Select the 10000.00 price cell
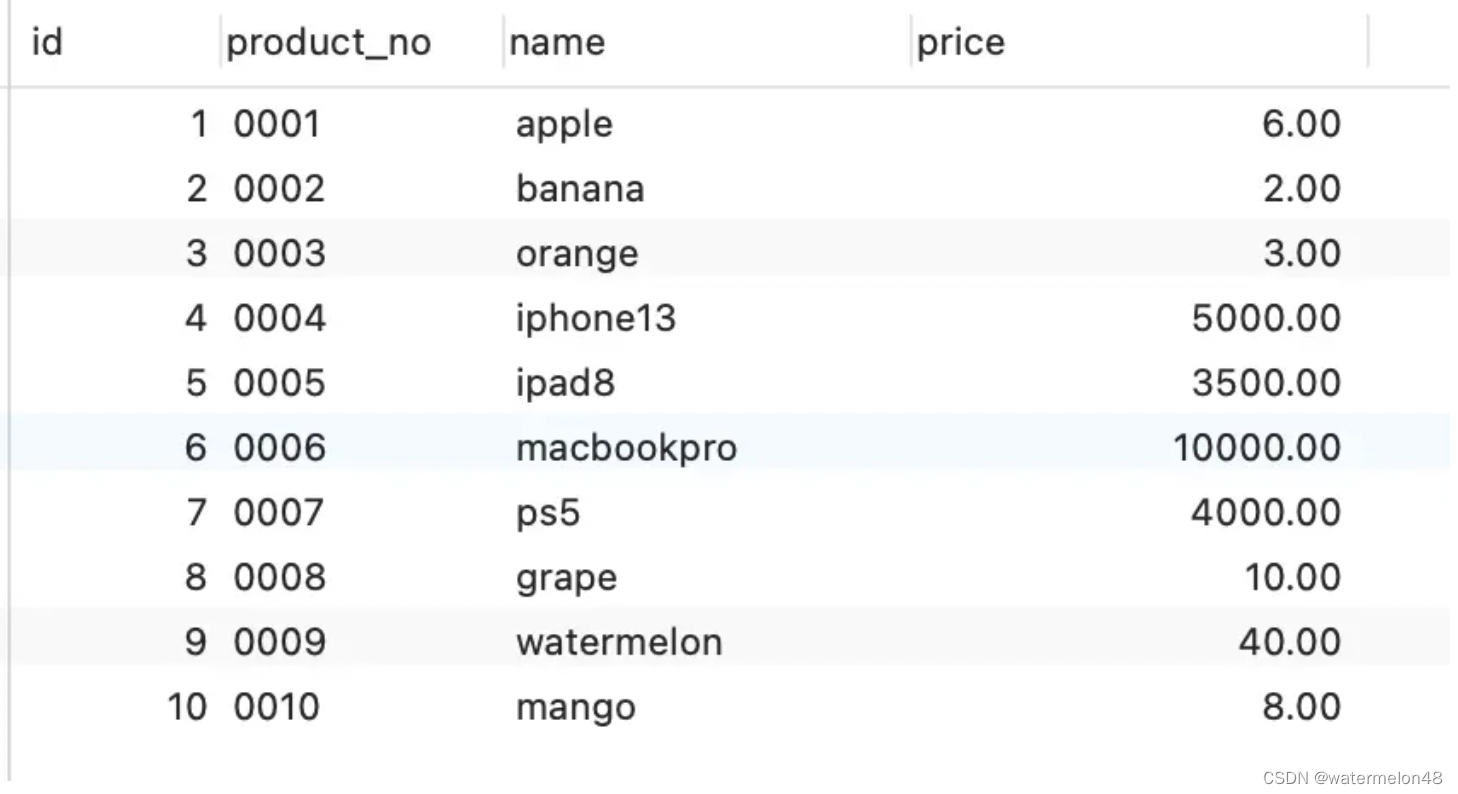 [1256, 448]
